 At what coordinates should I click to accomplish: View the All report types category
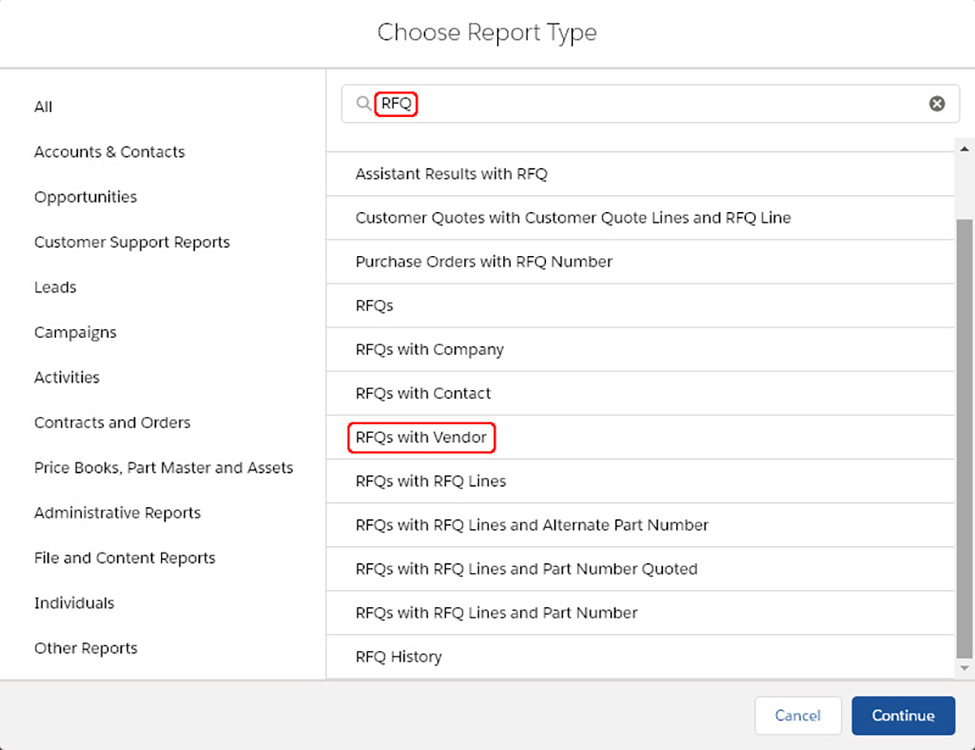coord(43,107)
